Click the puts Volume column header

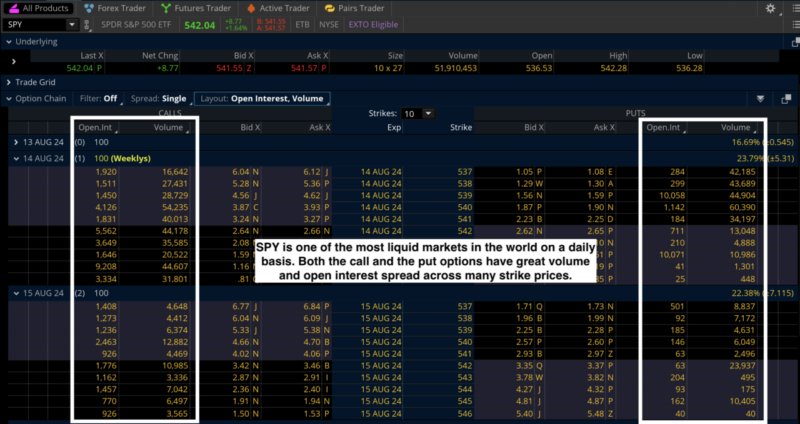point(735,128)
